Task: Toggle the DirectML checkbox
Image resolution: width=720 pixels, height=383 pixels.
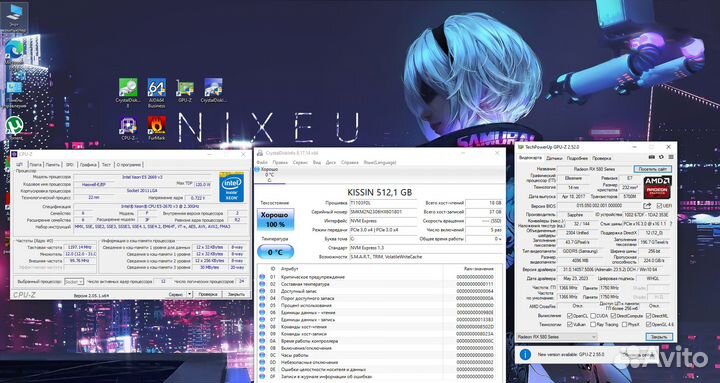Action: point(648,316)
